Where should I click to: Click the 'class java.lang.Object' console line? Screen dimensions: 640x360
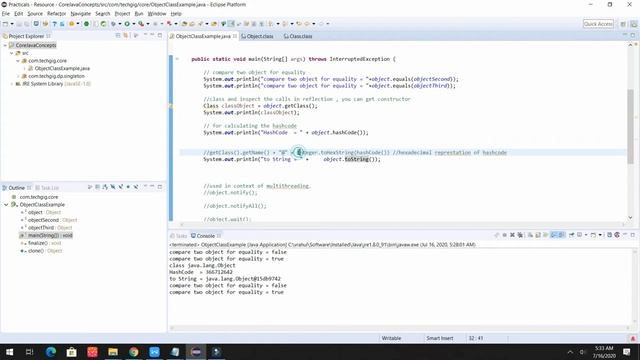[x=202, y=265]
